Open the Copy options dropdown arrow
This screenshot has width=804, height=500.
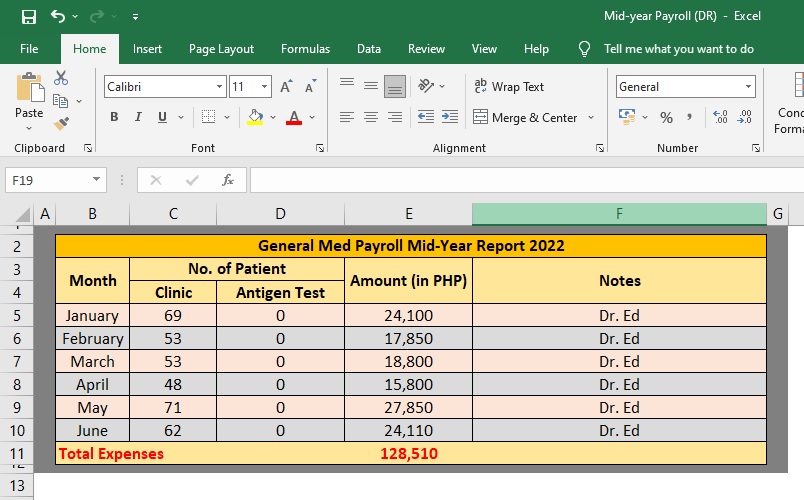(79, 102)
